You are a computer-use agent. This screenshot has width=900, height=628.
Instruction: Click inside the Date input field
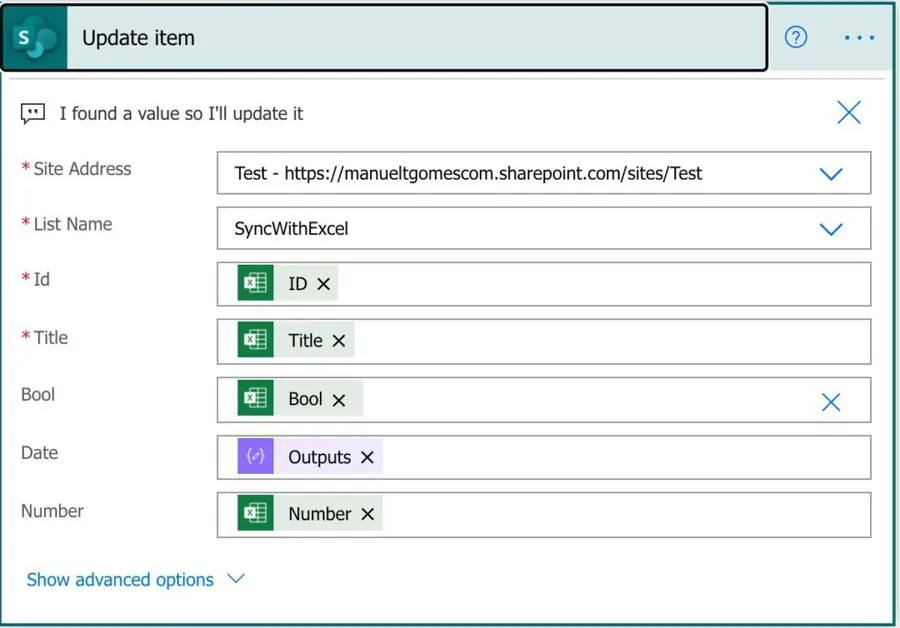(x=620, y=458)
